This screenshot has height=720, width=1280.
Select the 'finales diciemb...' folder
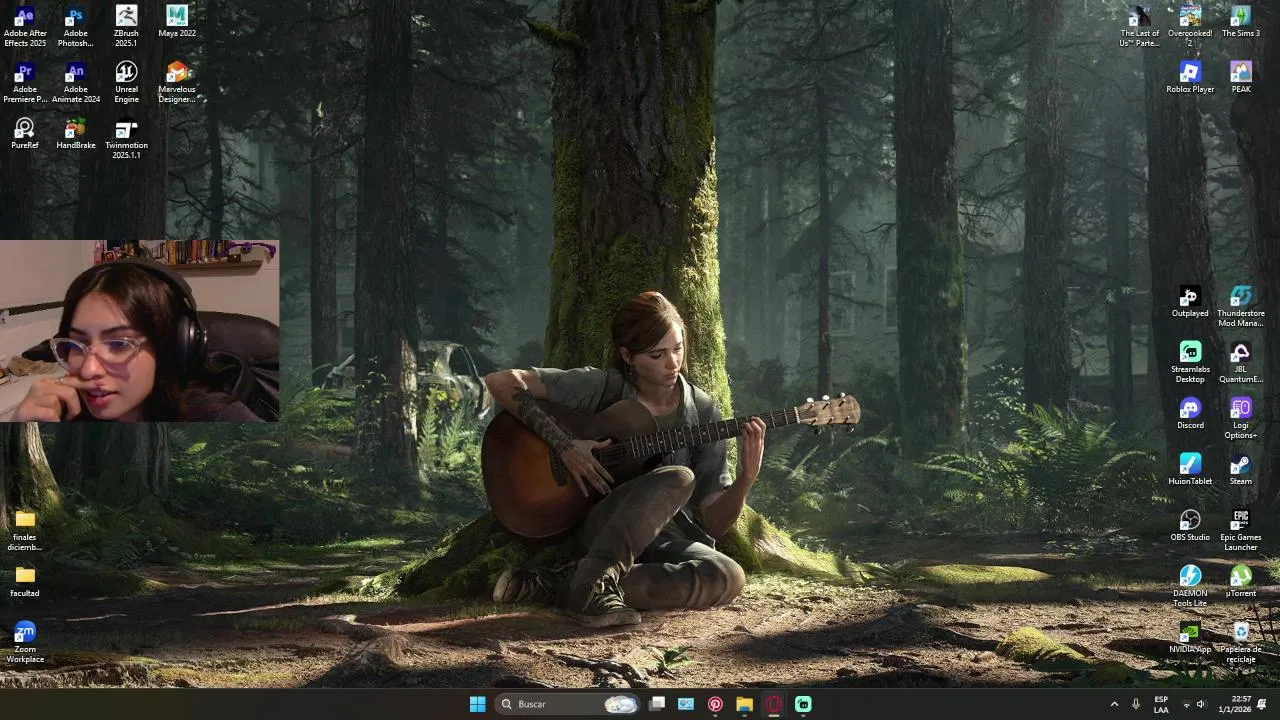(25, 531)
